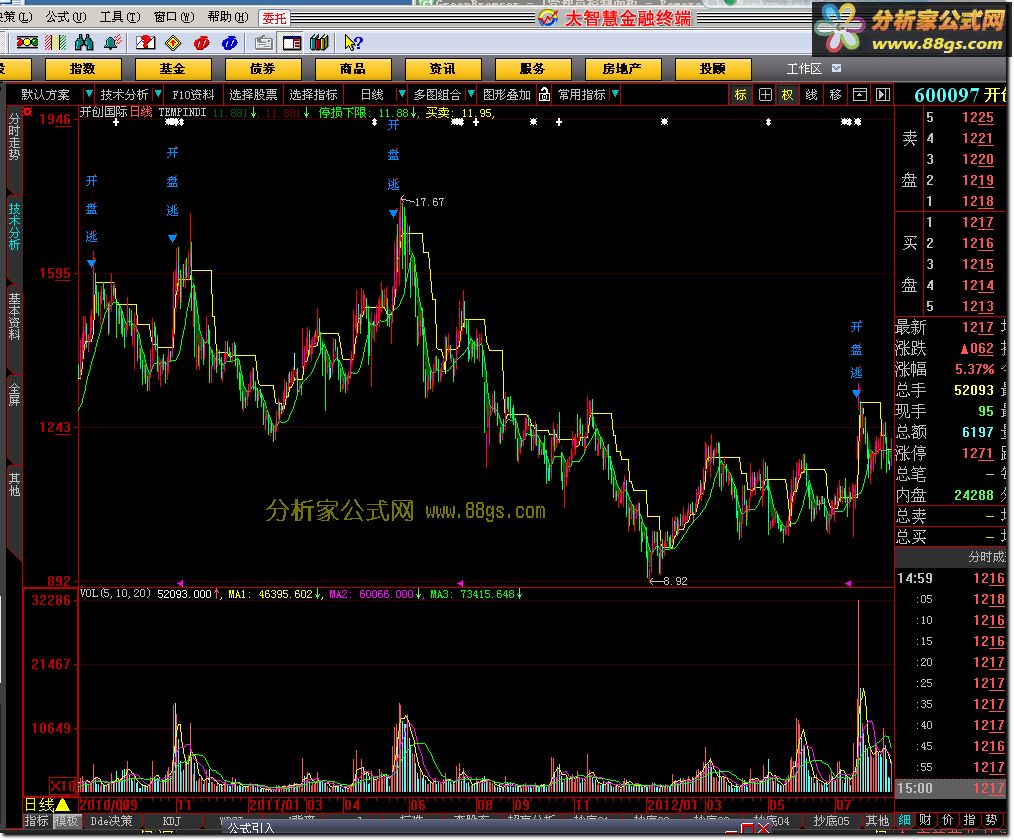Click the question mark envelope icon

click(x=146, y=43)
